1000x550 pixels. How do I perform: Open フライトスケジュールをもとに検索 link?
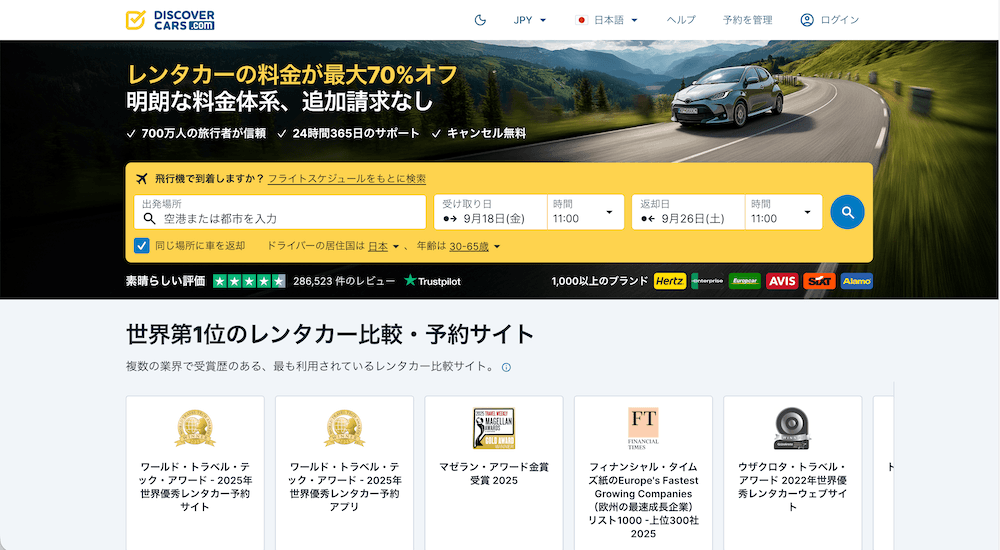pos(346,179)
